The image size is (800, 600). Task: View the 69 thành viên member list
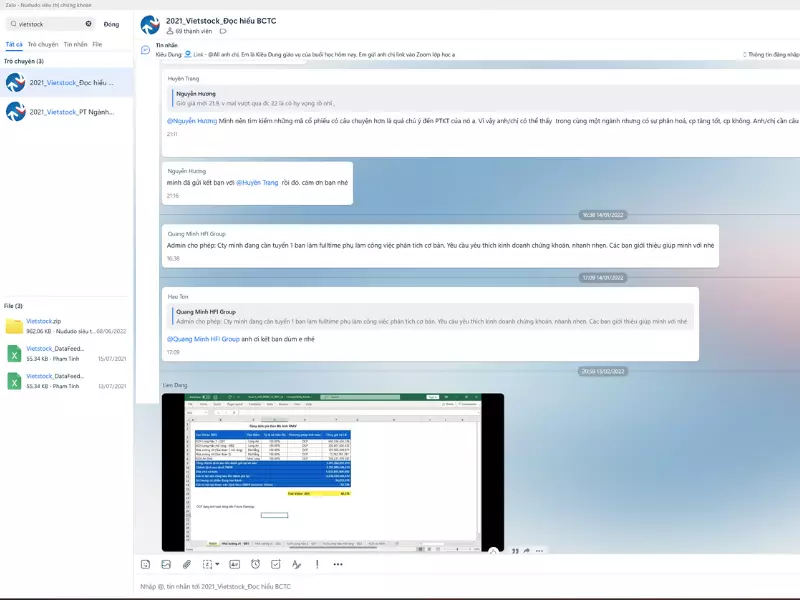189,31
